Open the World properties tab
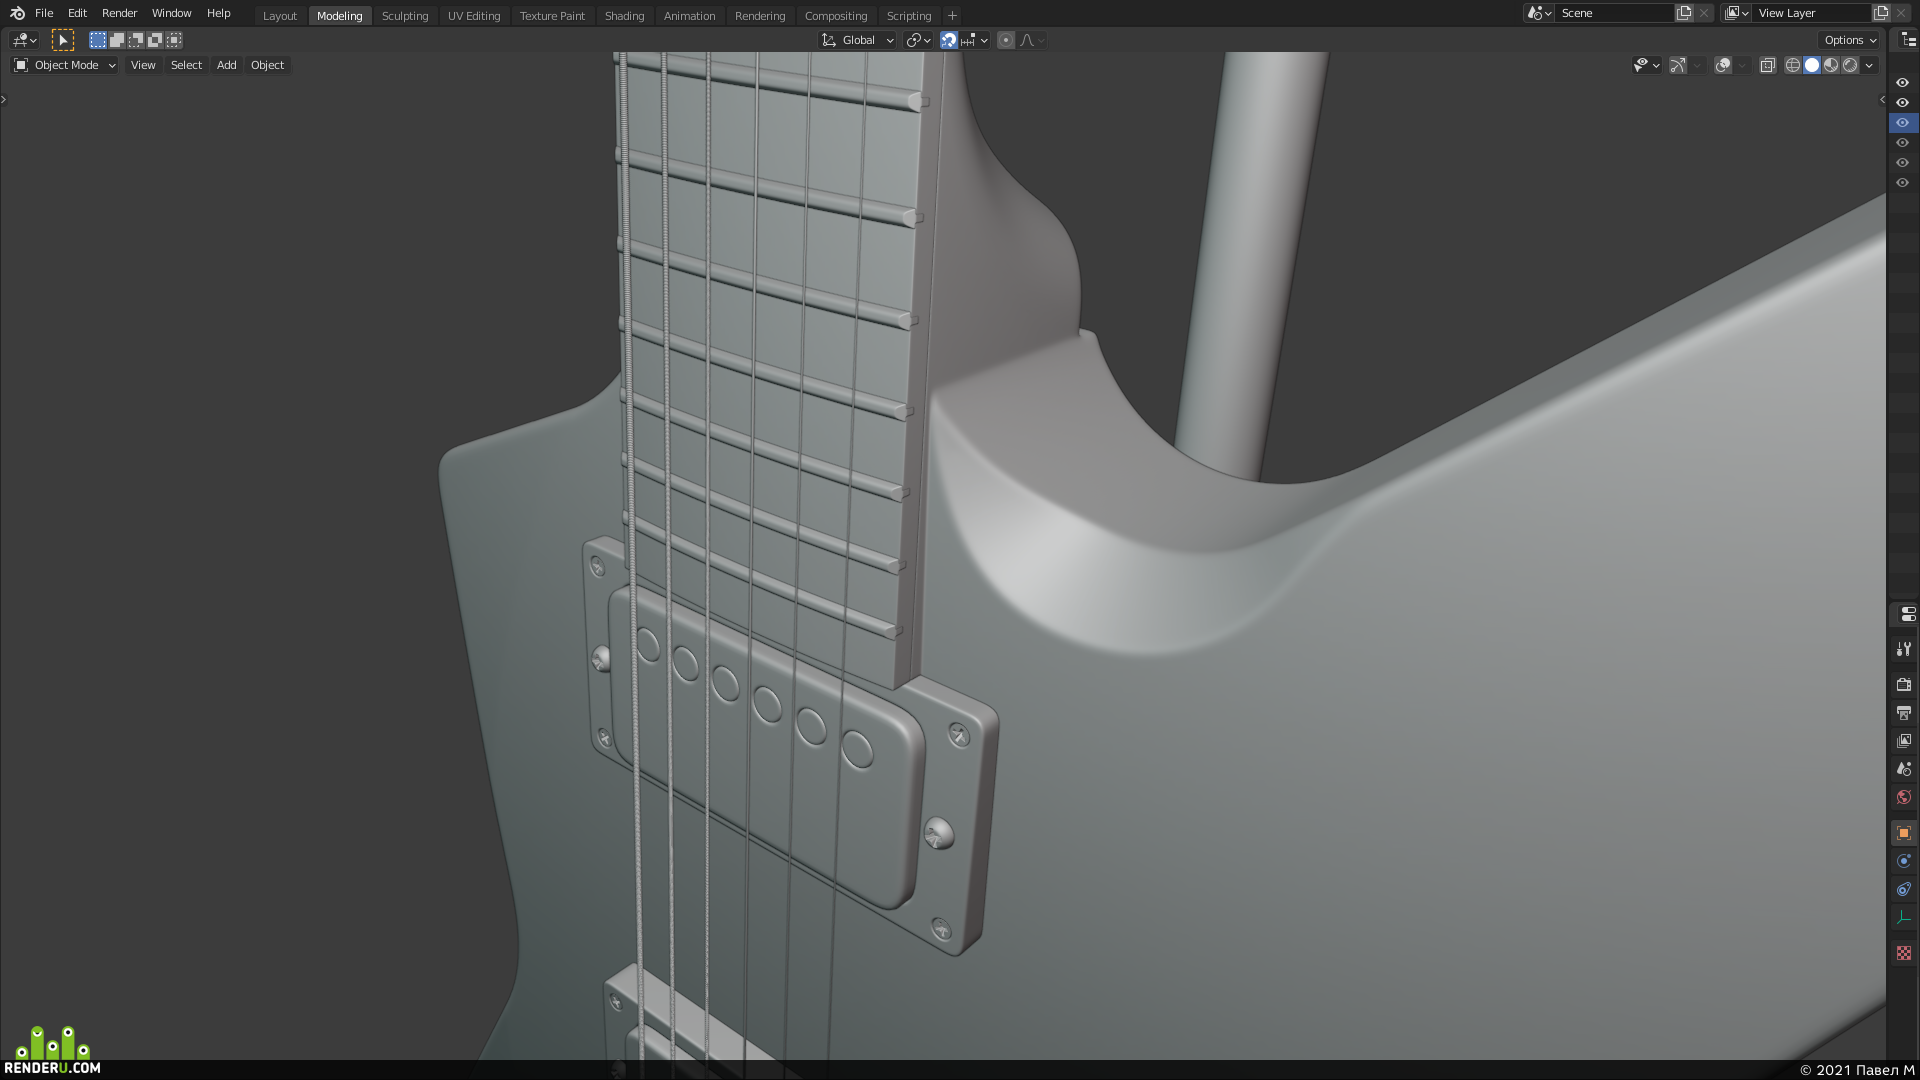The image size is (1920, 1080). [1903, 797]
